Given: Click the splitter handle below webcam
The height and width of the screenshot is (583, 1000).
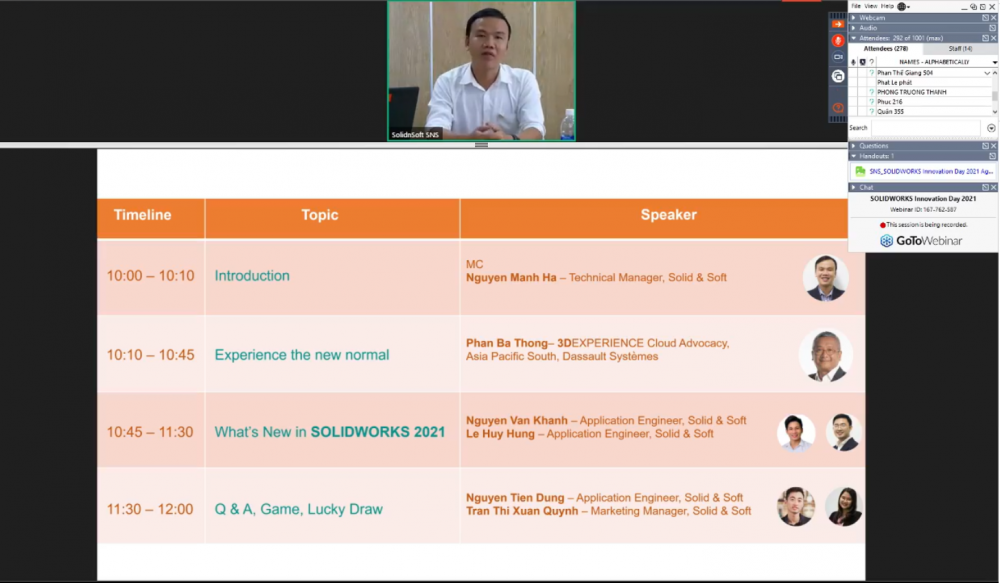Looking at the screenshot, I should click(x=482, y=145).
